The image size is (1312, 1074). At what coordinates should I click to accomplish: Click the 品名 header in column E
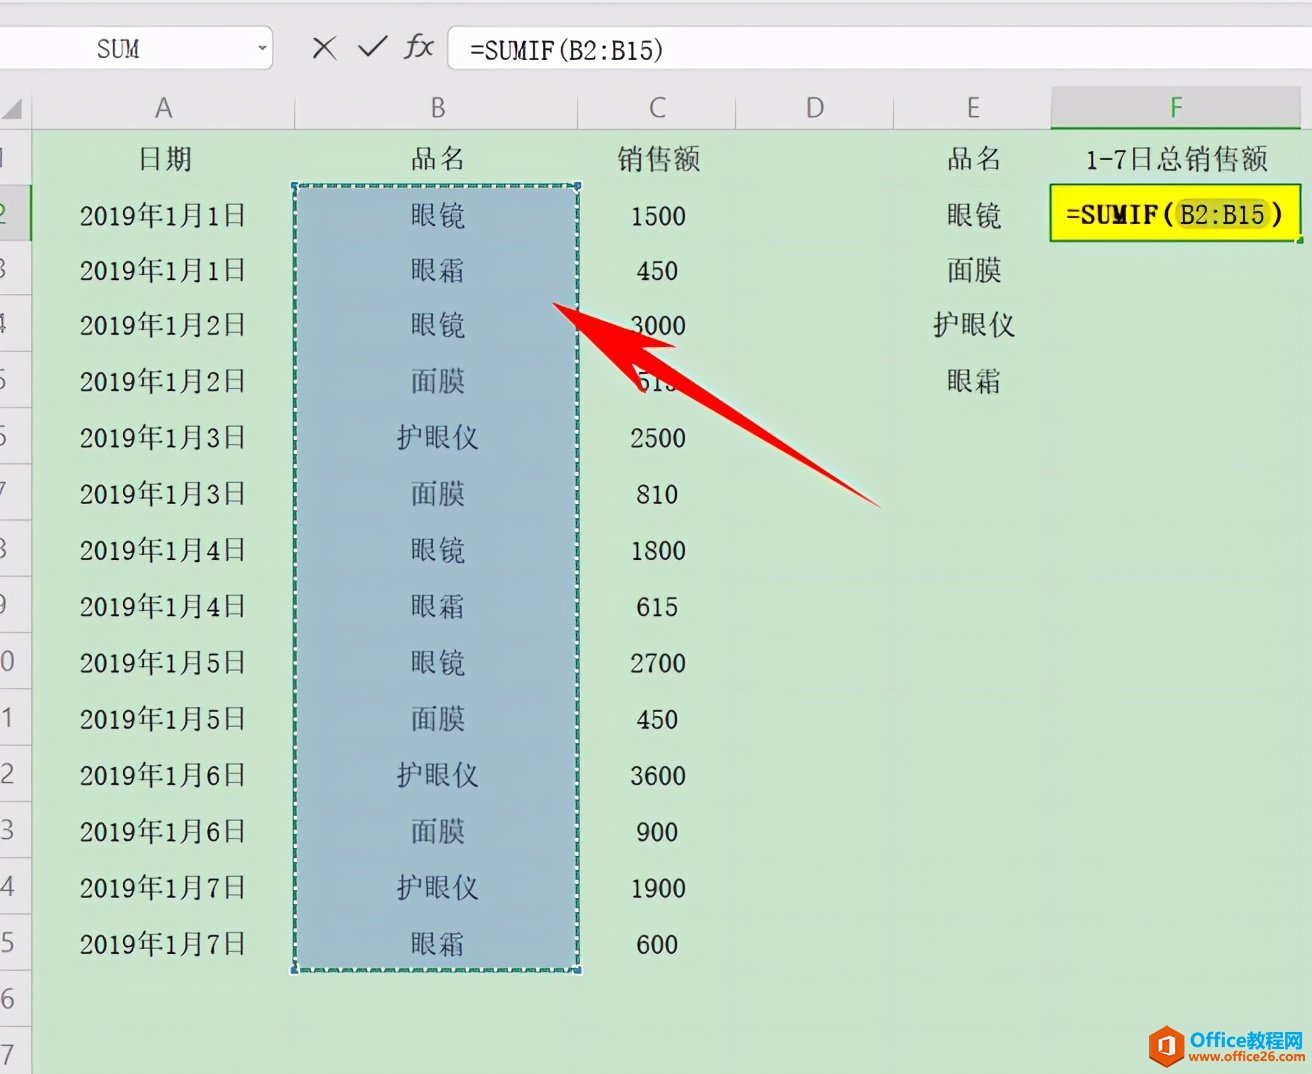(x=973, y=159)
